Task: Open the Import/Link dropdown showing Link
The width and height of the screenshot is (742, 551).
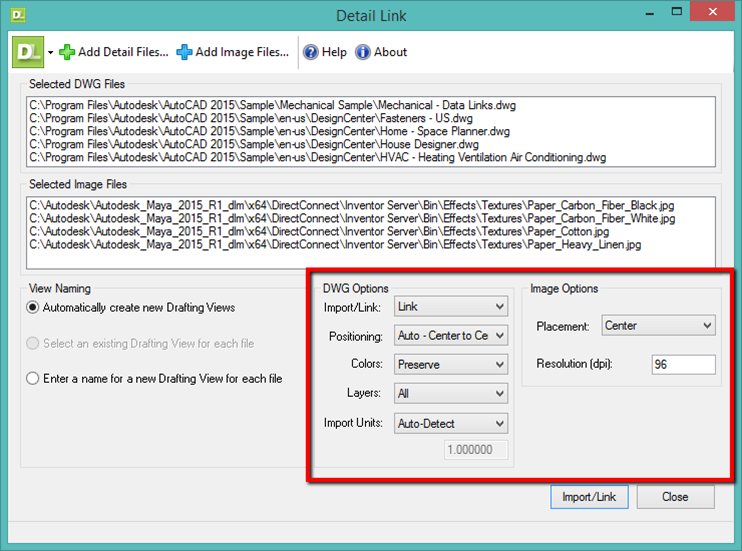Action: (450, 307)
